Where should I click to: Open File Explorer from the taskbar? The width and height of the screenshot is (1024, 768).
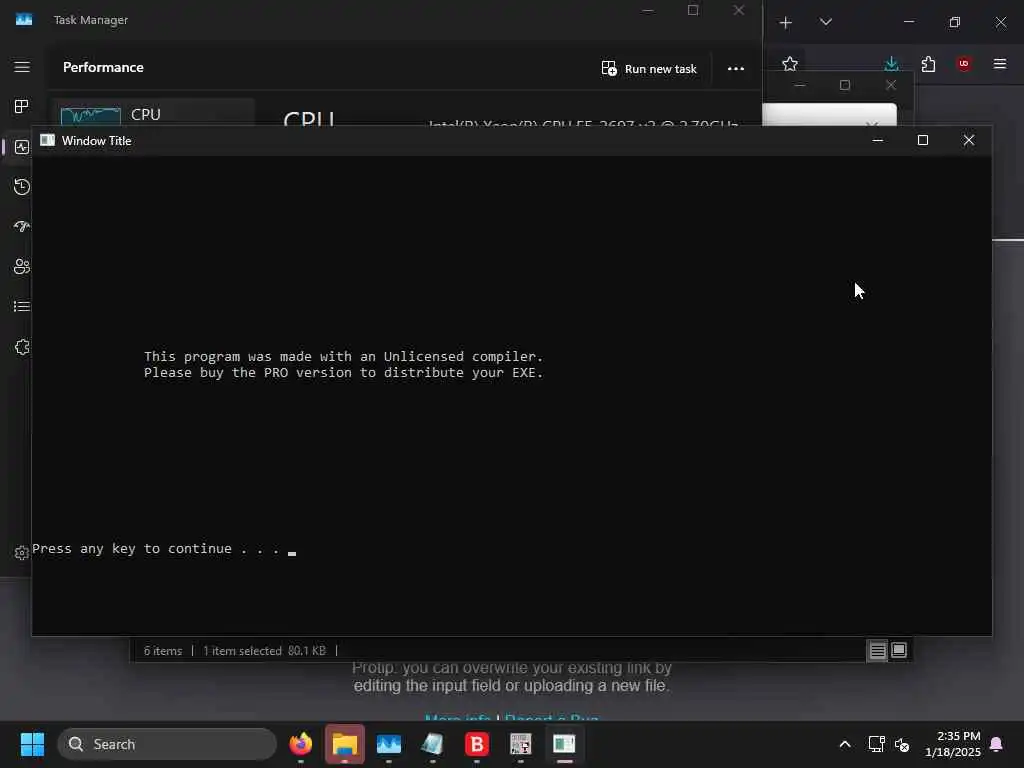pos(345,744)
